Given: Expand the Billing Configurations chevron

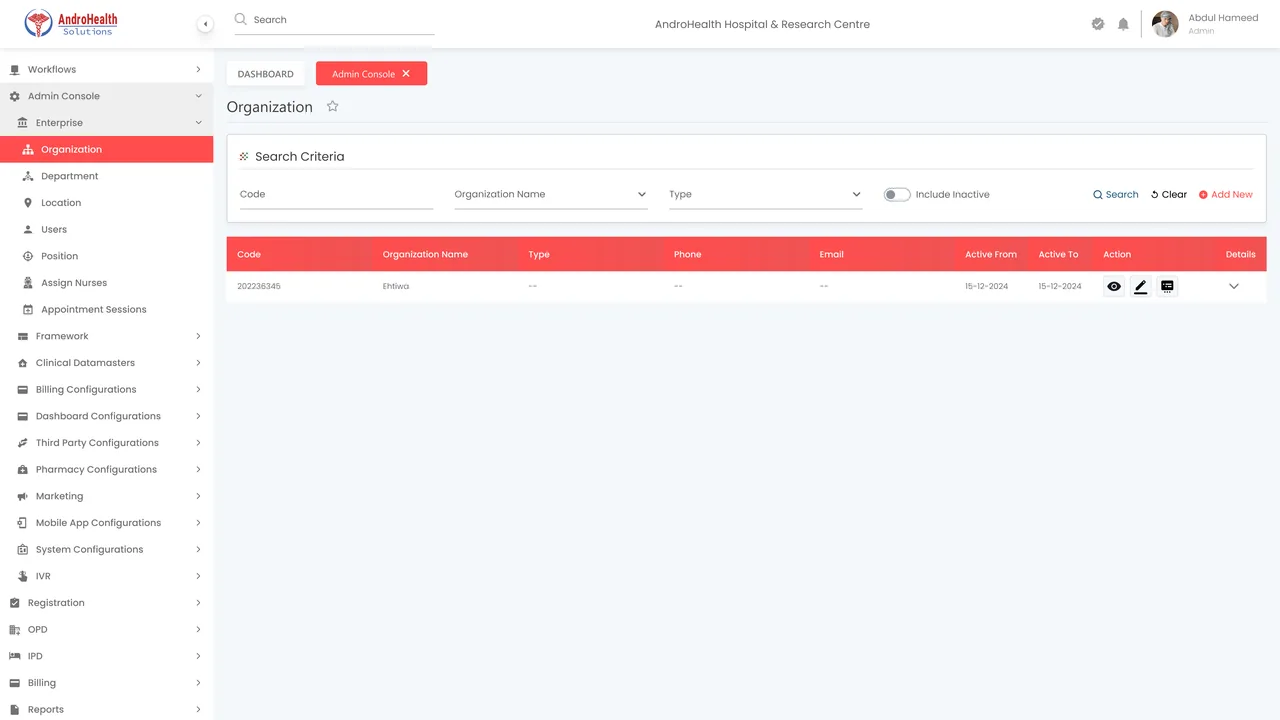Looking at the screenshot, I should [x=198, y=390].
